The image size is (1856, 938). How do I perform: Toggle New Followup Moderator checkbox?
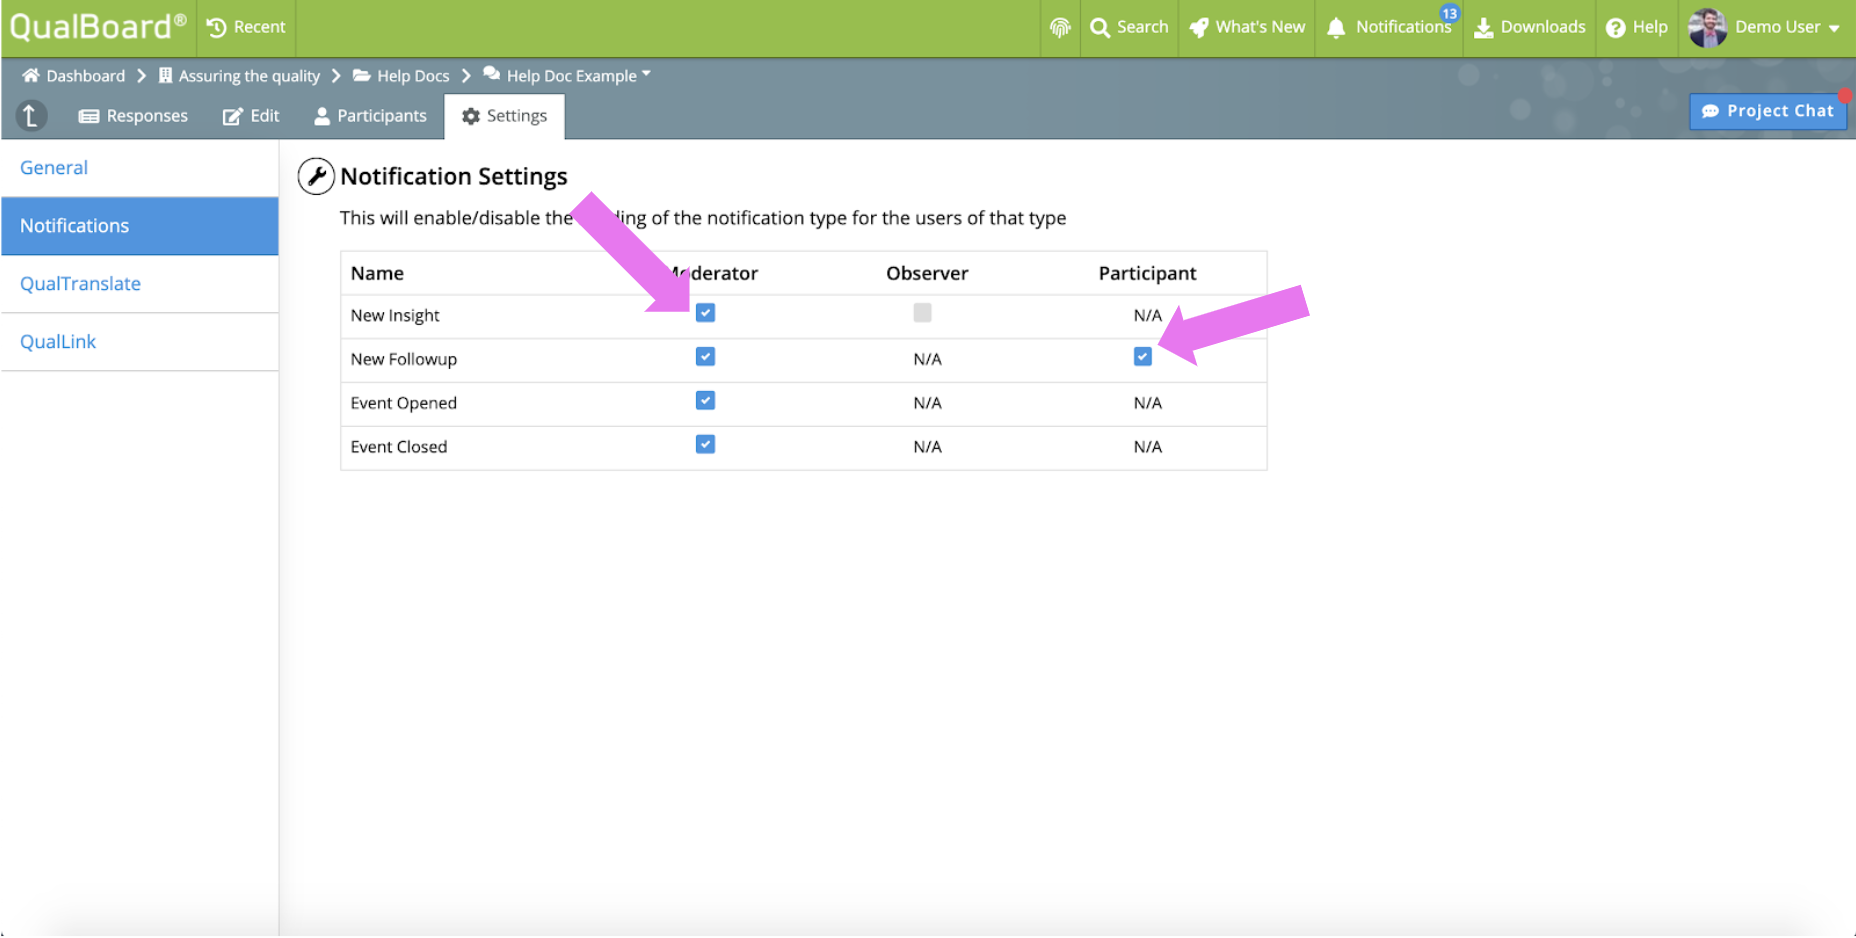tap(706, 357)
